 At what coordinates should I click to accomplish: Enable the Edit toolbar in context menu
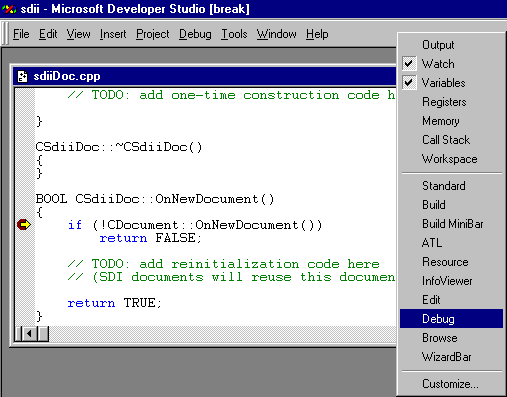[451, 300]
